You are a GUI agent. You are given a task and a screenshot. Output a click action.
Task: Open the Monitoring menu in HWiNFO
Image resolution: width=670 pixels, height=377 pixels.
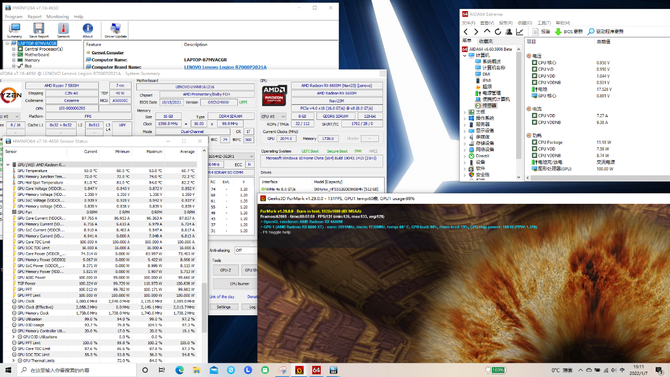(57, 17)
